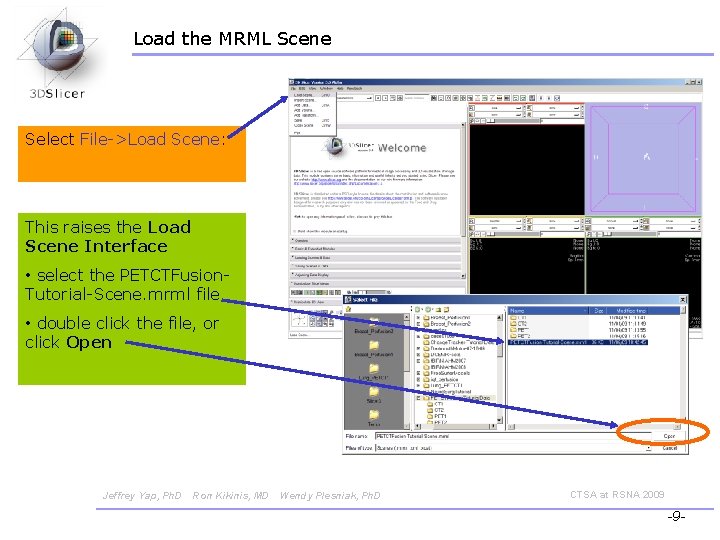720x540 pixels.
Task: Click inside the red slice viewer
Action: [526, 169]
